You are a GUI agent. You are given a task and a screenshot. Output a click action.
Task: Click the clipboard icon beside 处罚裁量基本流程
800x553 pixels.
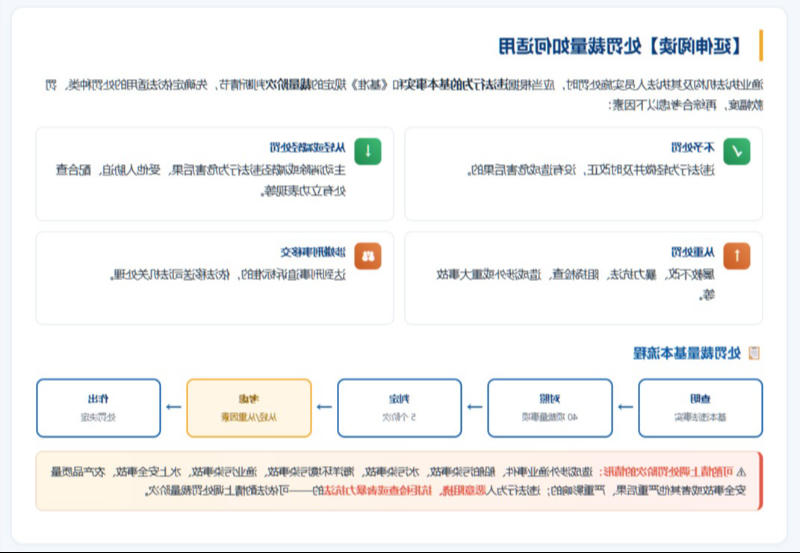(x=754, y=353)
